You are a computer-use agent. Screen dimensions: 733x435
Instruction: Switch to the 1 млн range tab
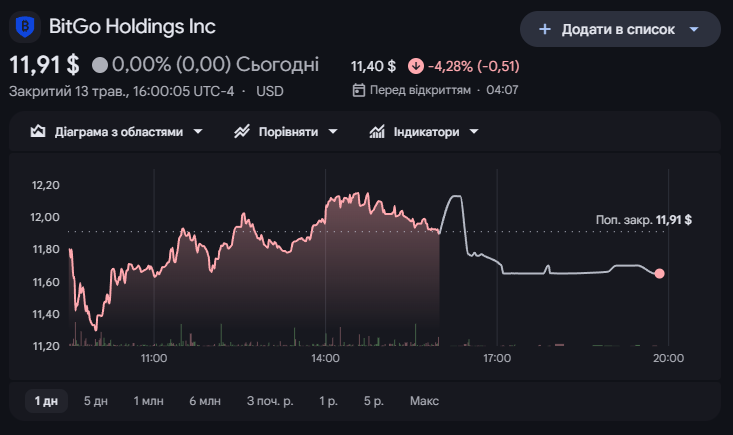pyautogui.click(x=149, y=401)
